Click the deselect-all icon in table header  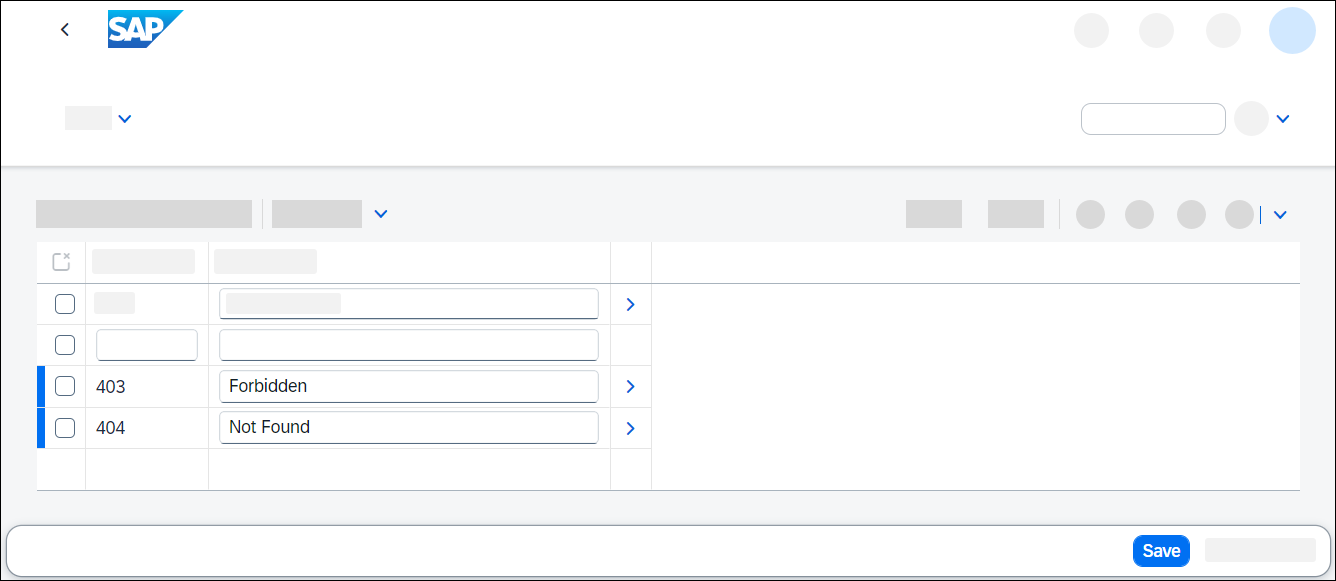pyautogui.click(x=61, y=262)
